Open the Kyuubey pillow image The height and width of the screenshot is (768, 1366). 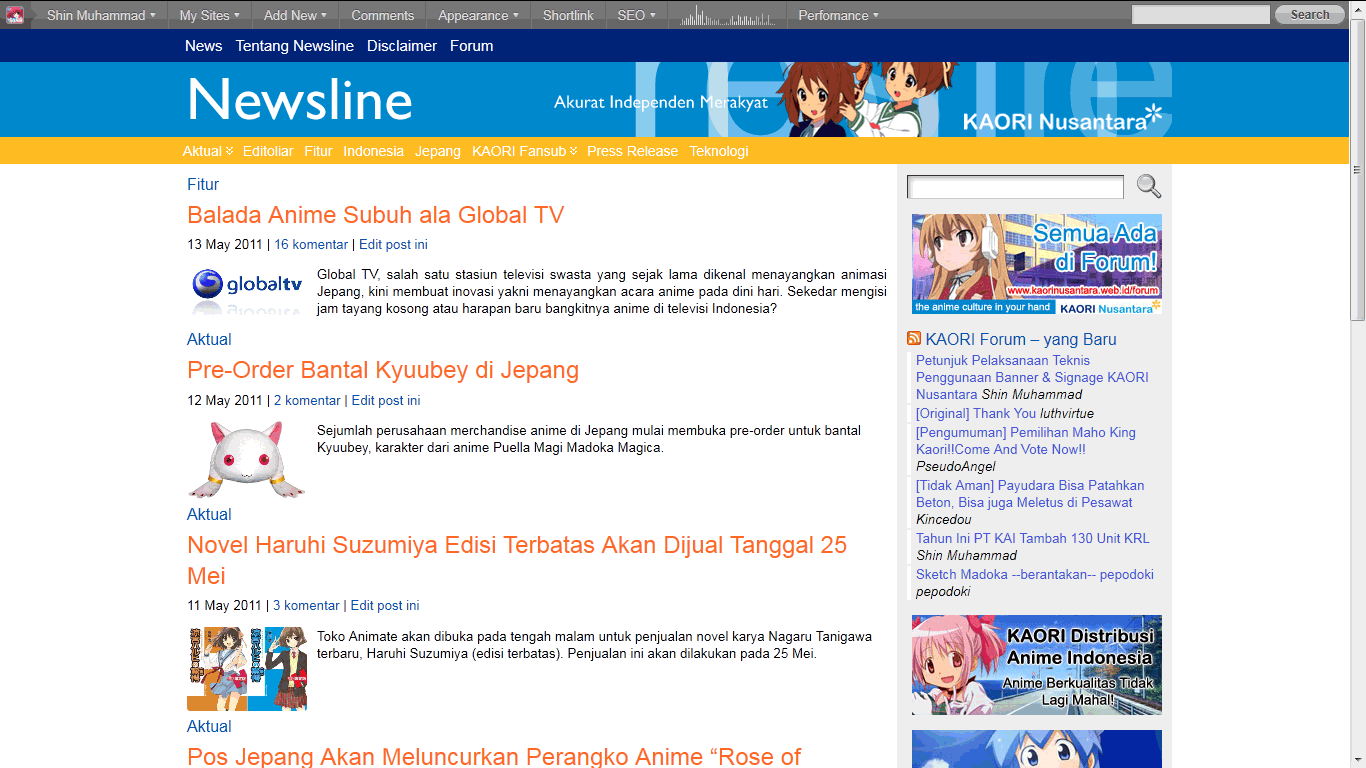click(247, 460)
